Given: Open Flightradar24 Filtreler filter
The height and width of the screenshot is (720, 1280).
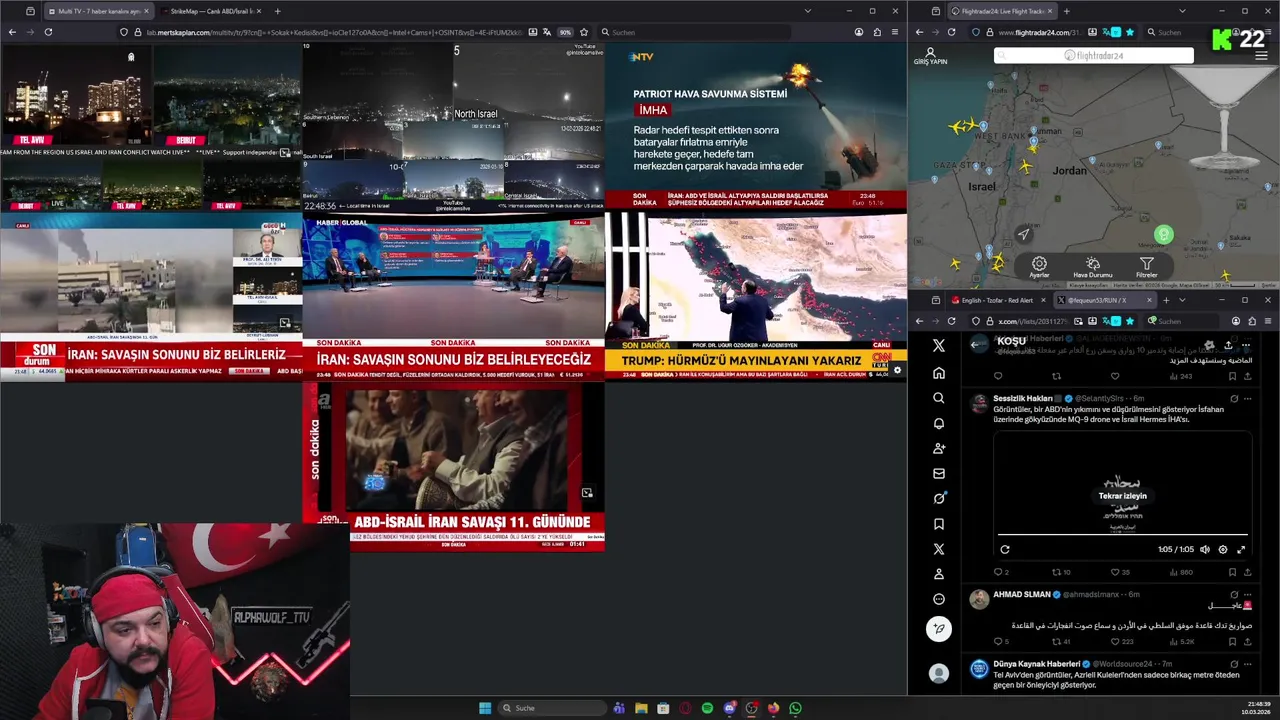Looking at the screenshot, I should 1146,266.
